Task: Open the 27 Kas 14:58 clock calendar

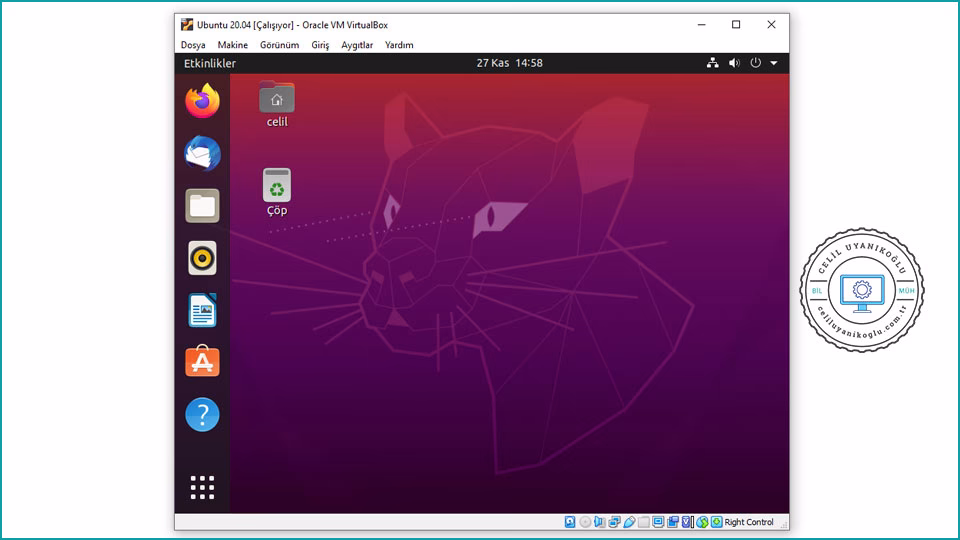Action: click(x=509, y=63)
